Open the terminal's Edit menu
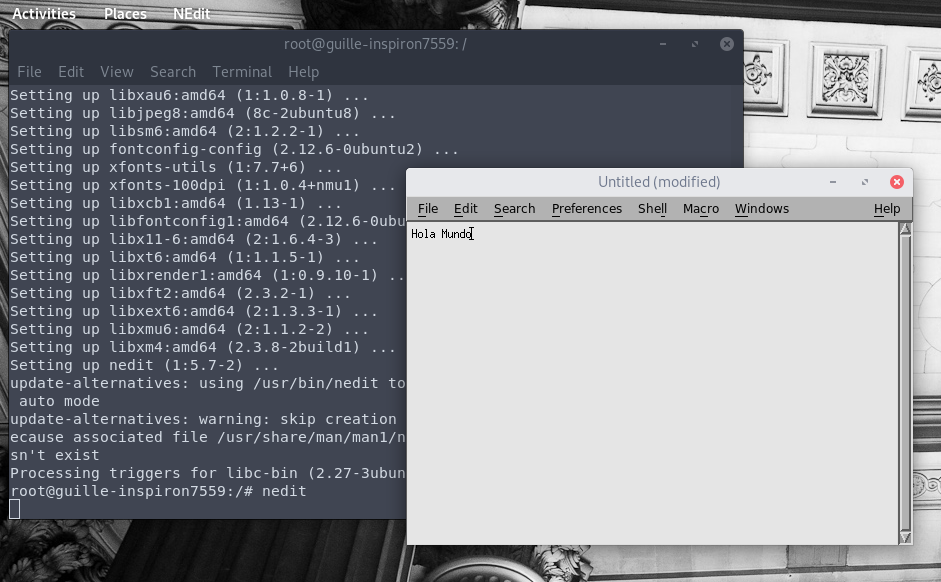 [x=71, y=72]
